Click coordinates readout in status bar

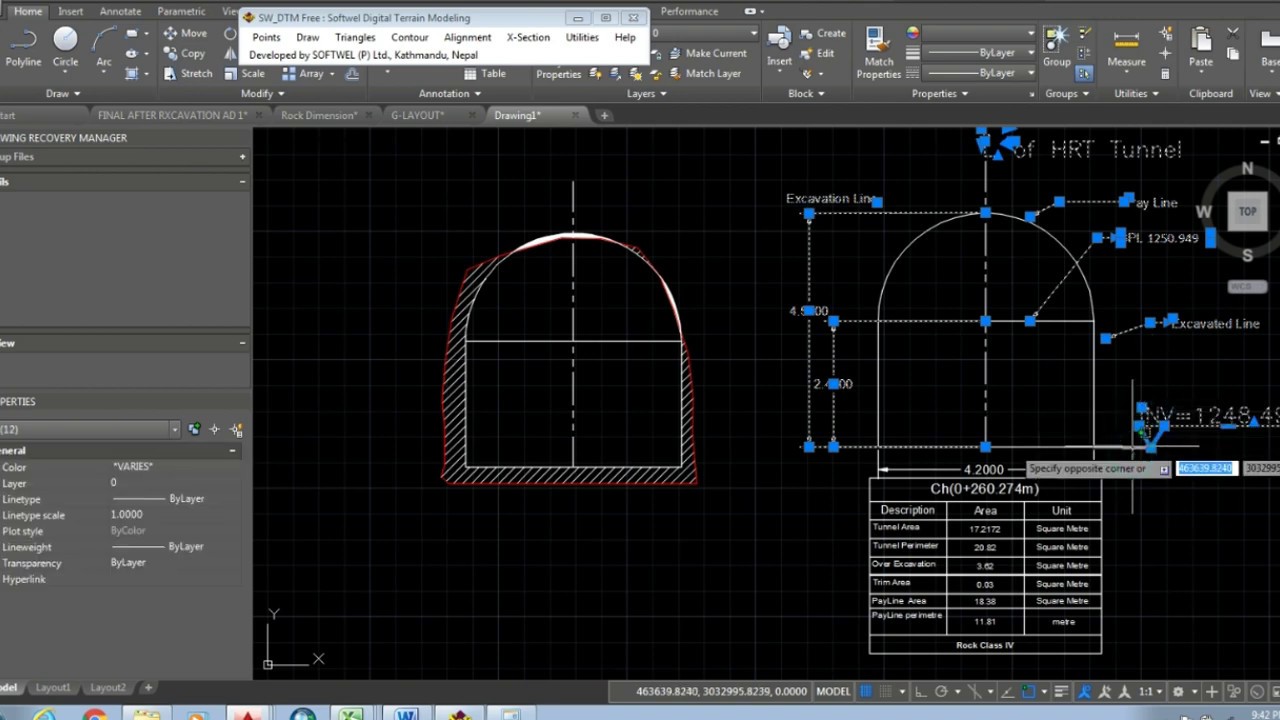721,691
